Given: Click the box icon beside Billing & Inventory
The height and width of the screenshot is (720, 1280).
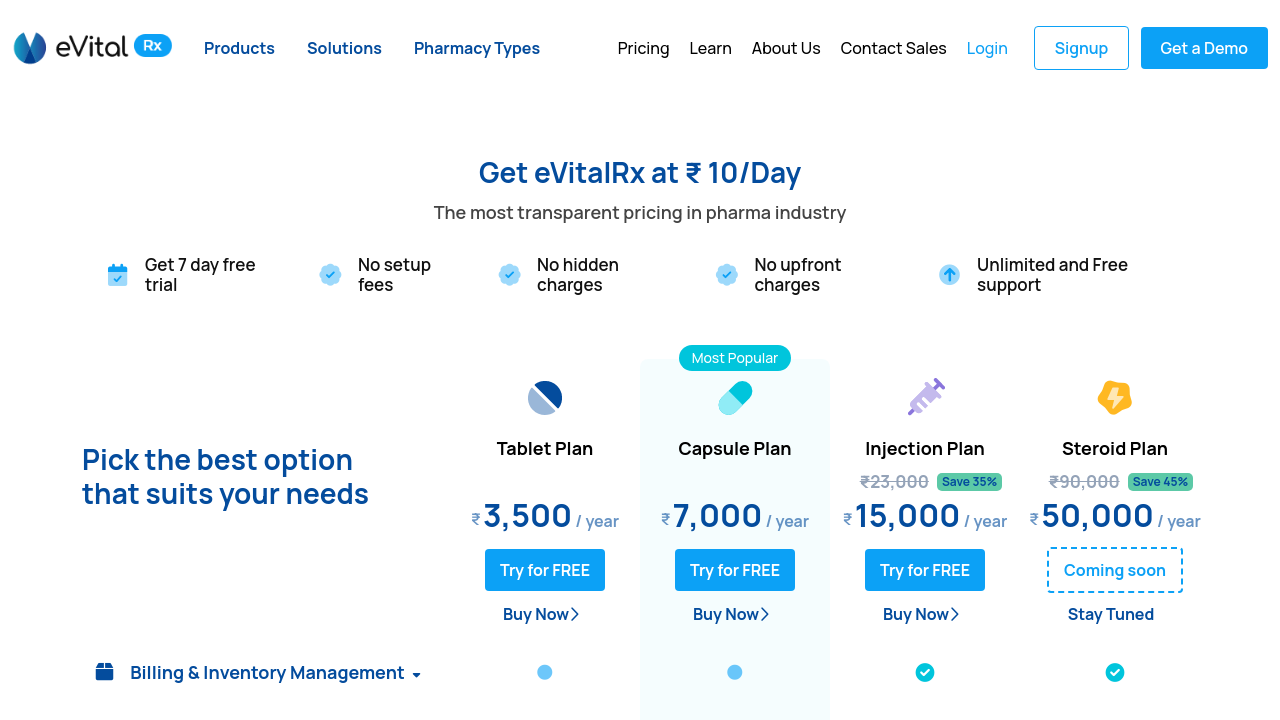Looking at the screenshot, I should [105, 672].
